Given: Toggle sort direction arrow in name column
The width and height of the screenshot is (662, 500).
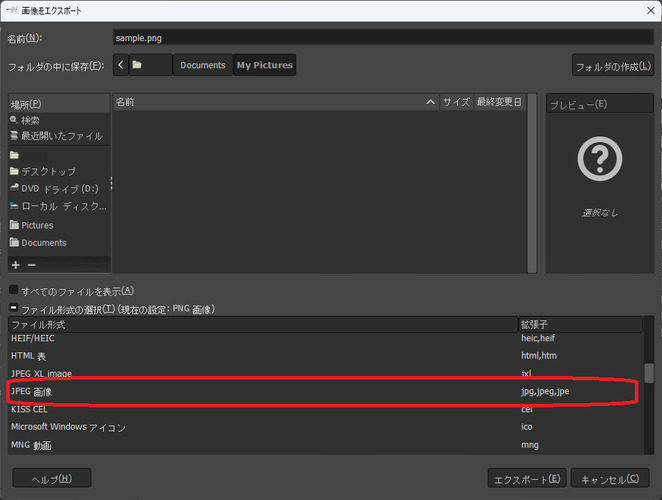Looking at the screenshot, I should click(430, 102).
